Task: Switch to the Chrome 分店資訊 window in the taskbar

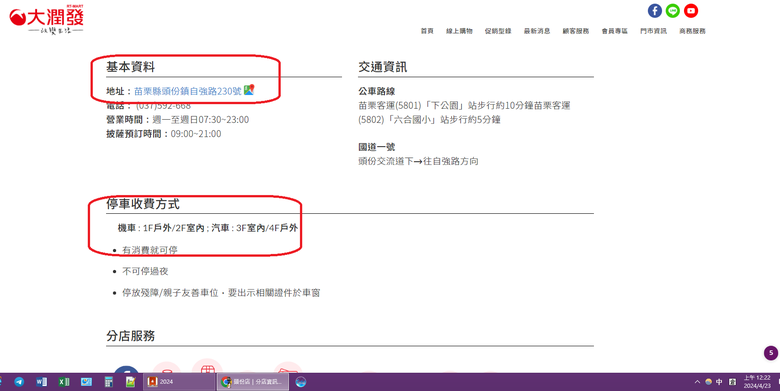Action: tap(253, 382)
